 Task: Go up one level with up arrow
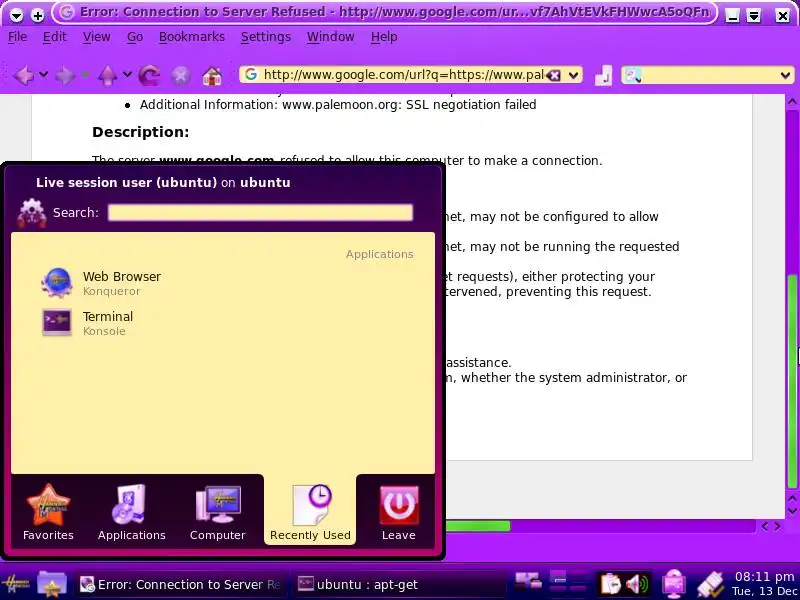tap(107, 76)
